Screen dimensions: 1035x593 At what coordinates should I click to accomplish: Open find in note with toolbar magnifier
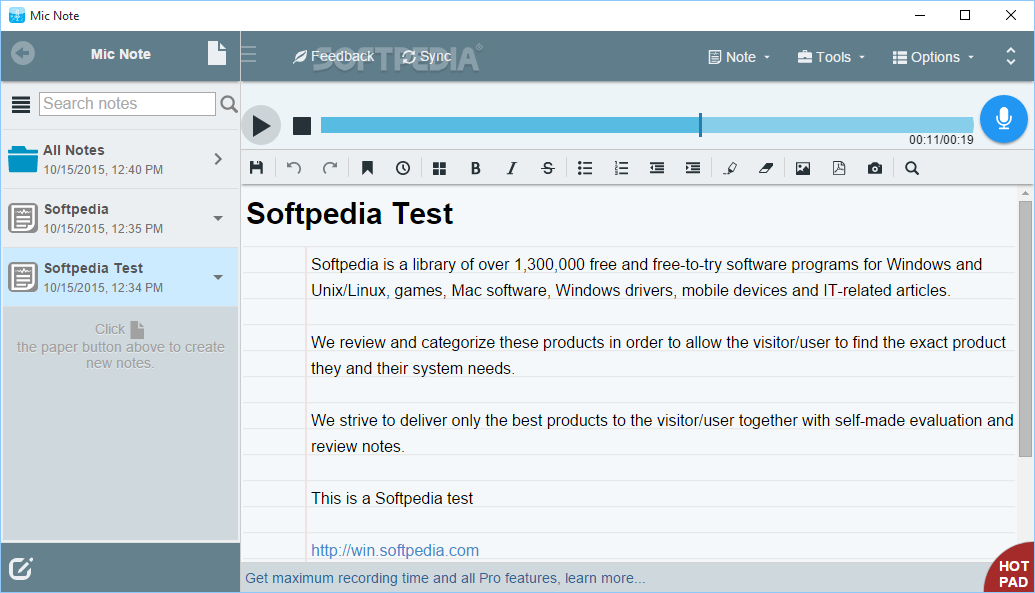coord(912,168)
